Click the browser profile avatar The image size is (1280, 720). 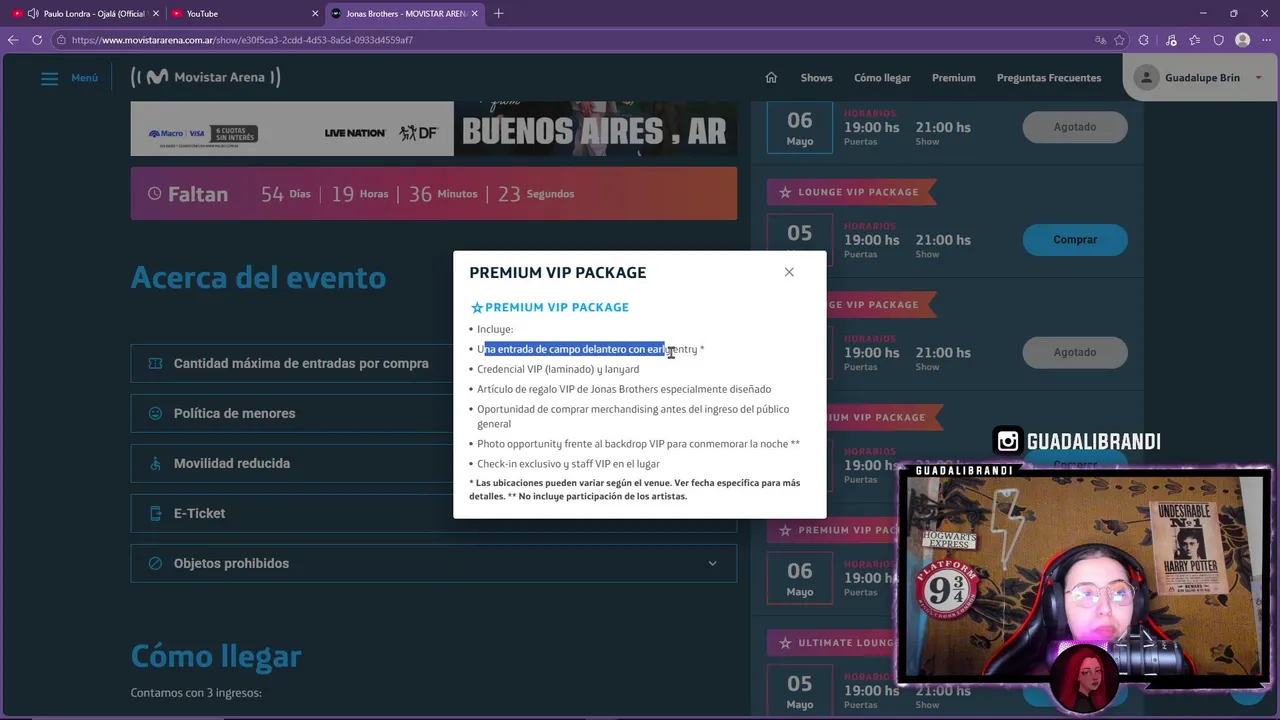pyautogui.click(x=1242, y=40)
